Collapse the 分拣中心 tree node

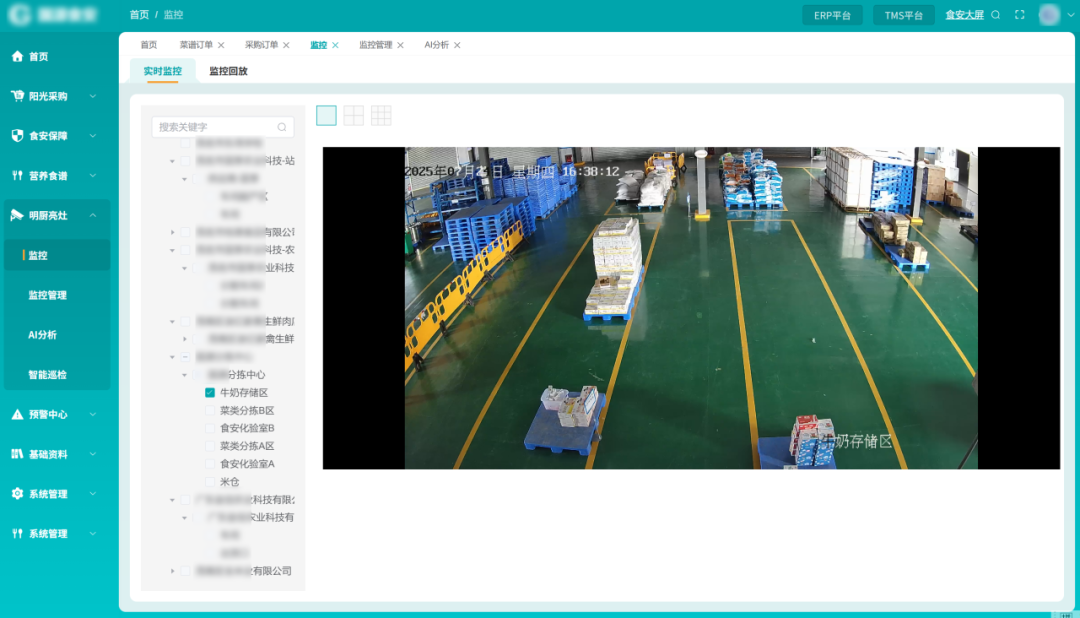pos(185,375)
